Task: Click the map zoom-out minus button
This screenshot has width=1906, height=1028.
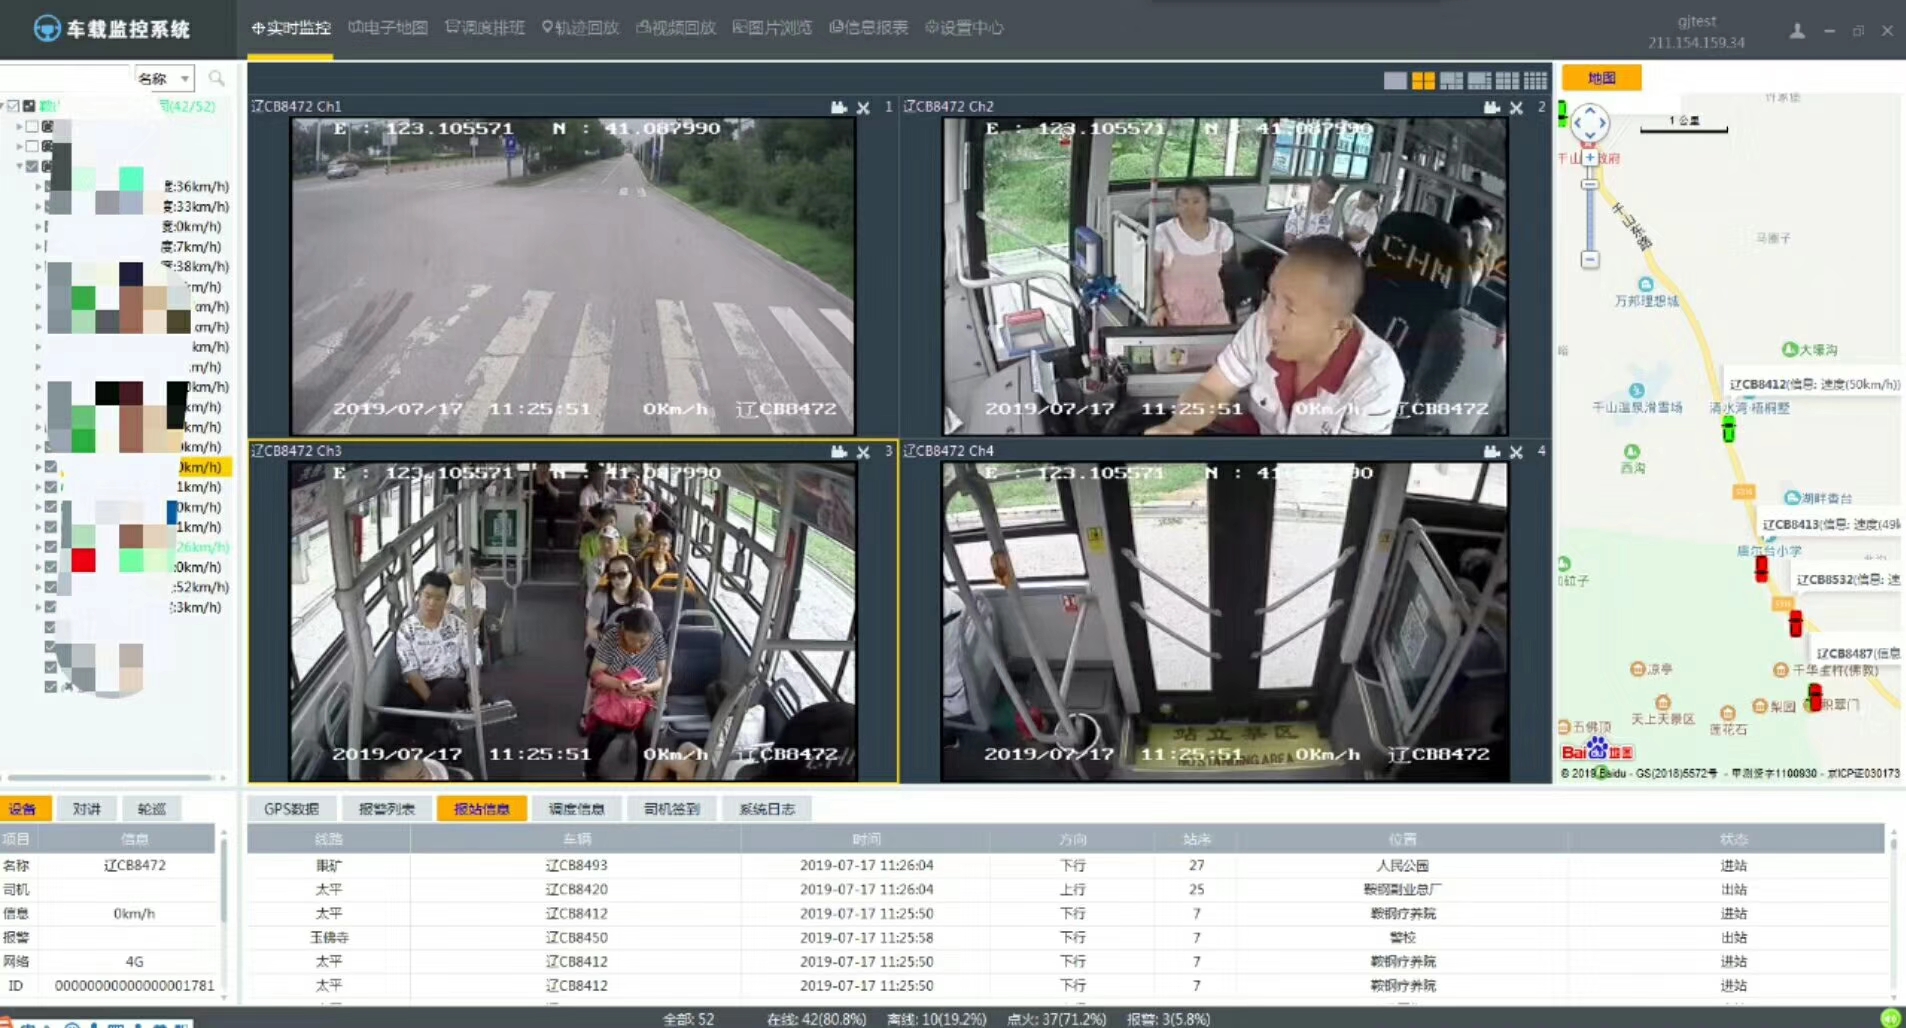Action: pyautogui.click(x=1590, y=260)
